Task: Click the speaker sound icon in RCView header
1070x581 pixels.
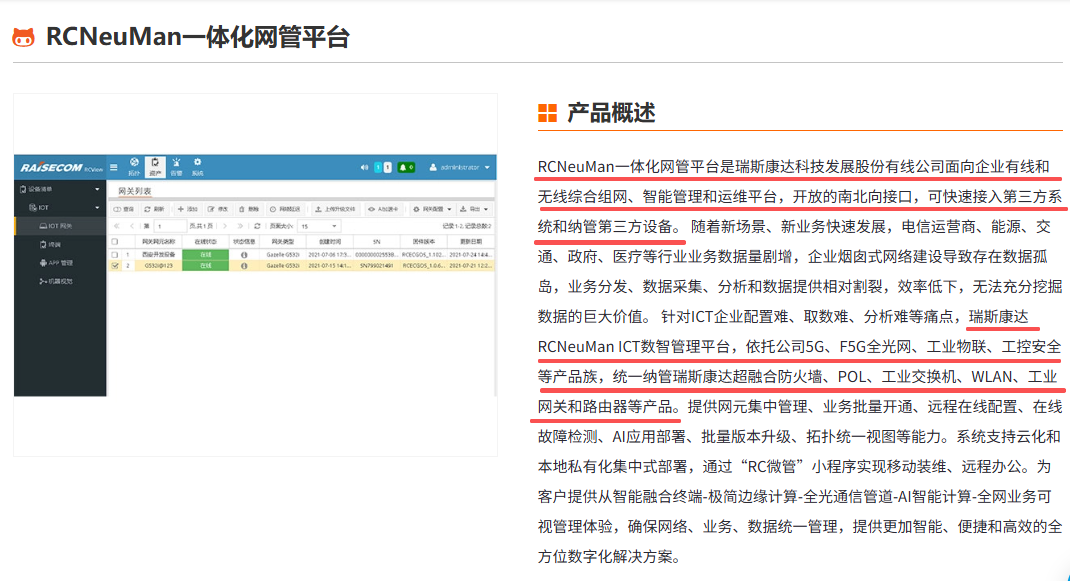Action: coord(364,167)
